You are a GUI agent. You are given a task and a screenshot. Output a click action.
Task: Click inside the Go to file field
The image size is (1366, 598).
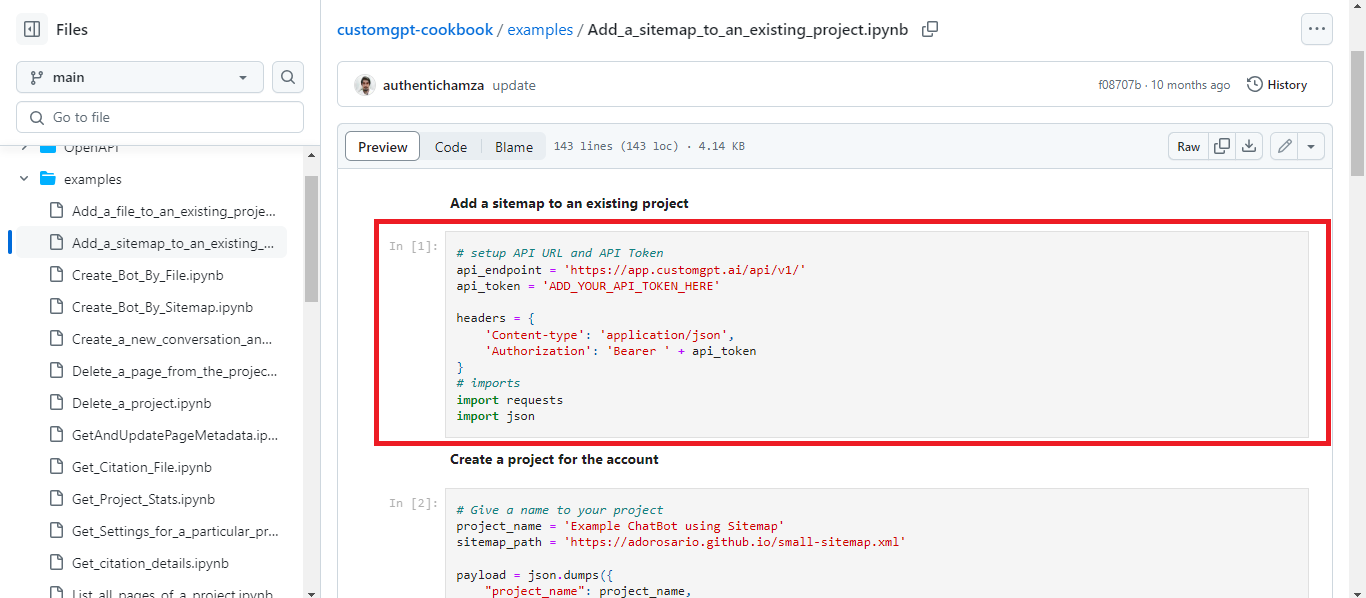pyautogui.click(x=160, y=117)
